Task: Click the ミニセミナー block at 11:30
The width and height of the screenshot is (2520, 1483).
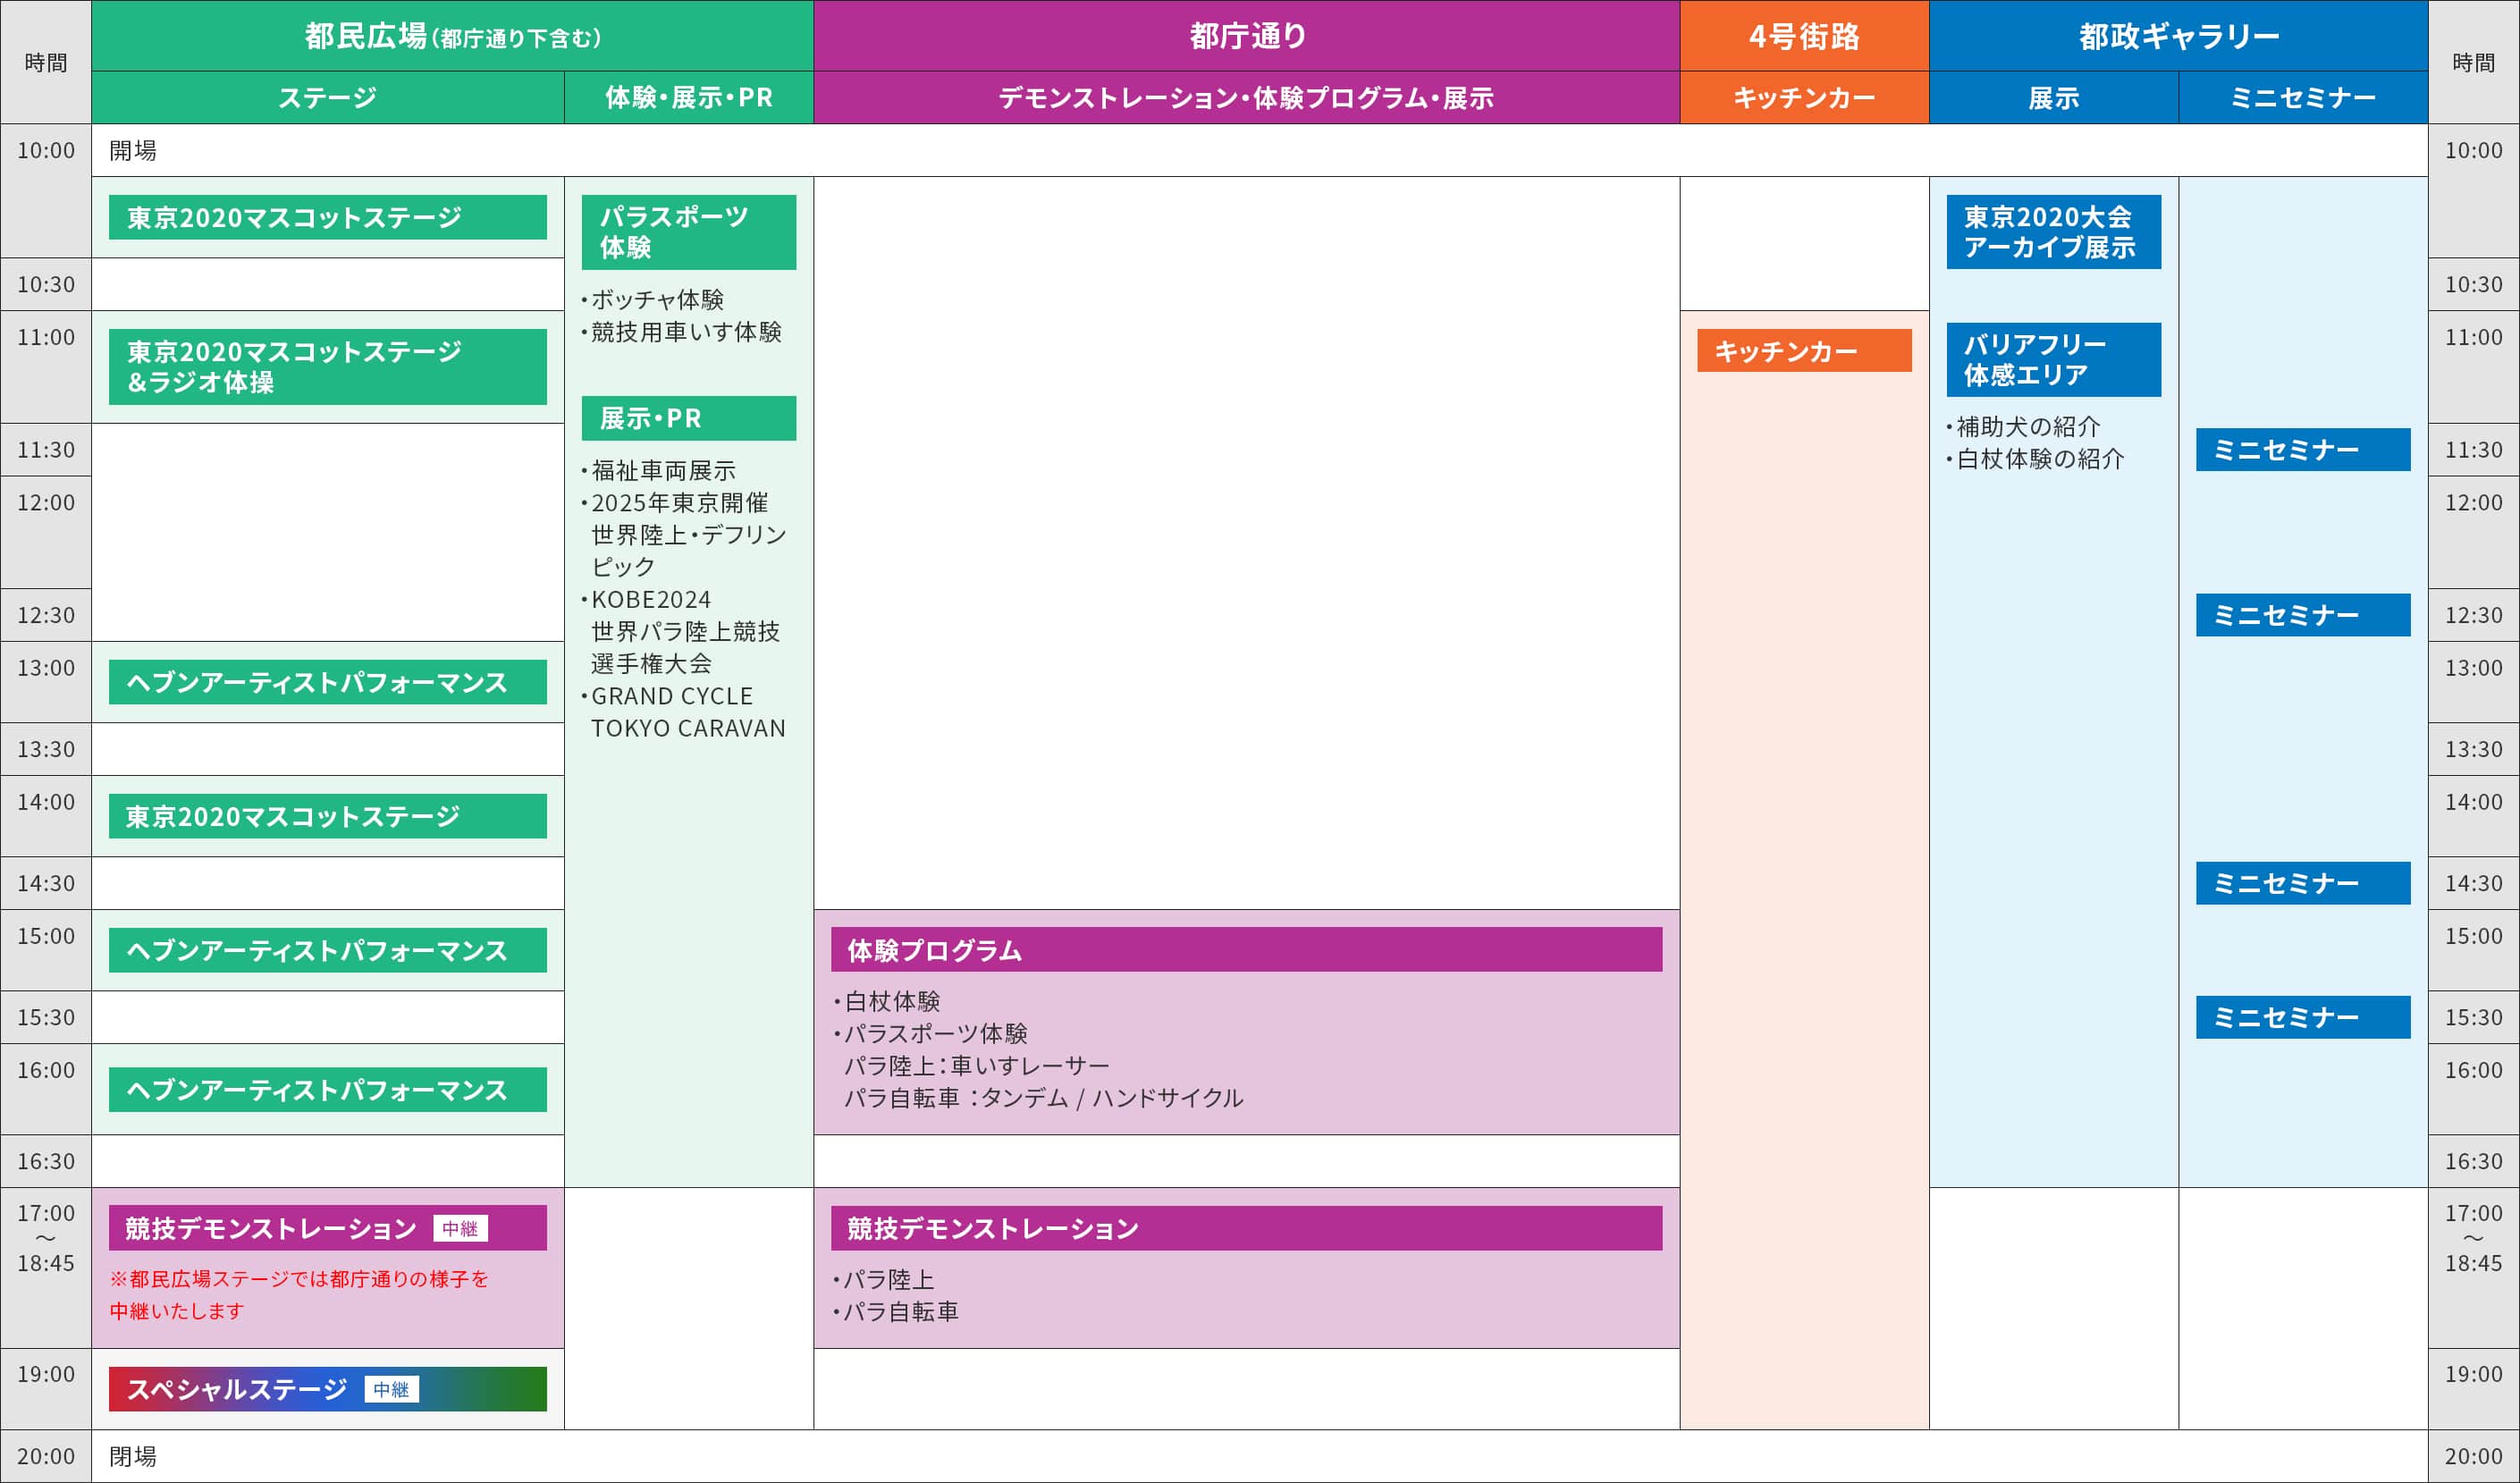Action: [2302, 450]
